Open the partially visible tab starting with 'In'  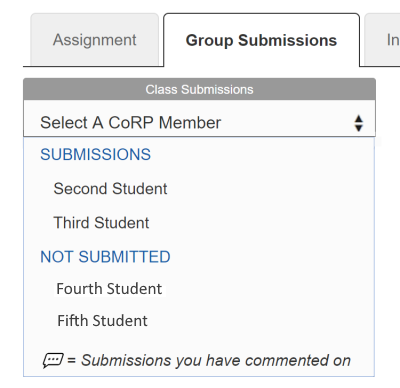click(x=383, y=40)
